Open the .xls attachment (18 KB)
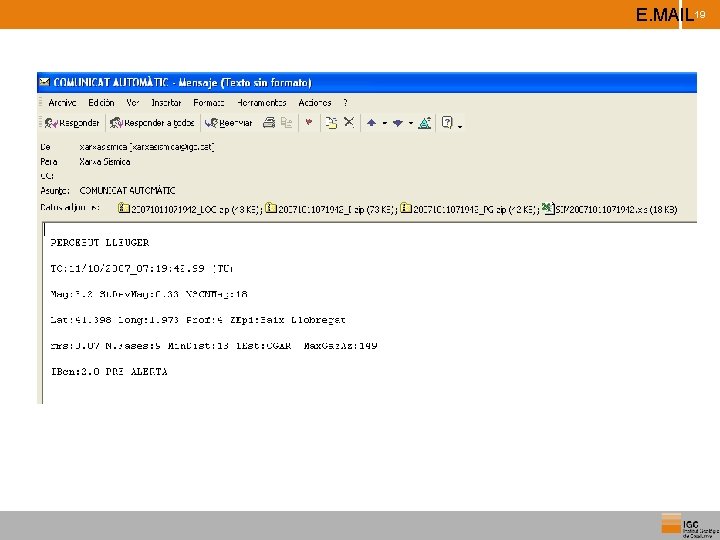720x540 pixels. (x=609, y=209)
